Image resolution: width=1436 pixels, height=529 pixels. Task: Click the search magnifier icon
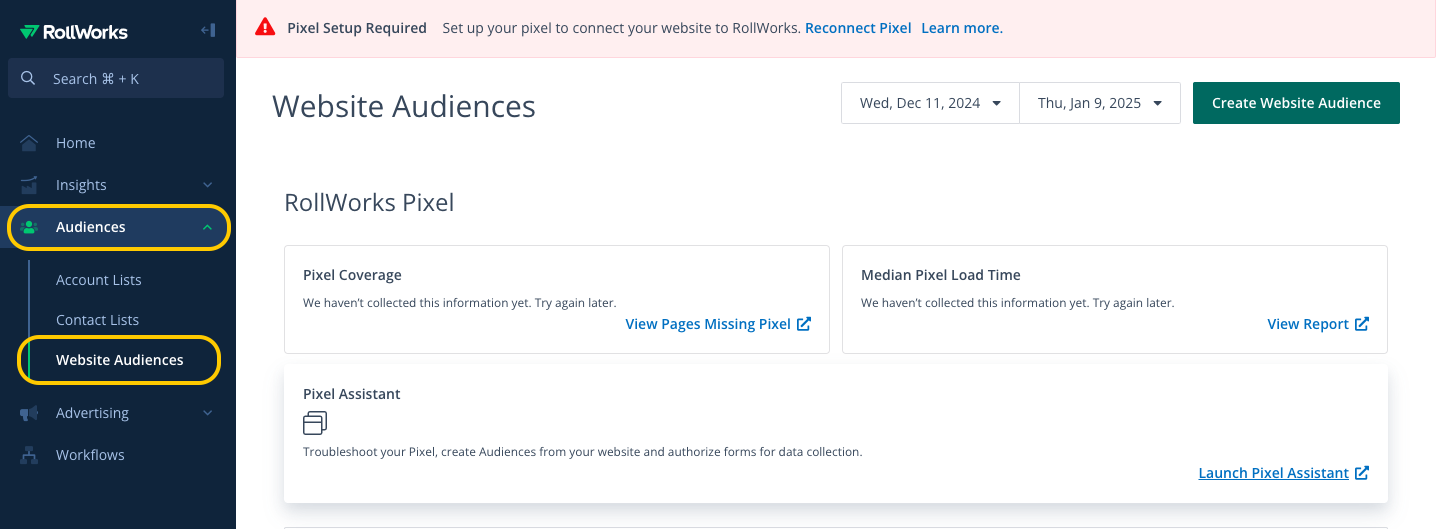28,78
